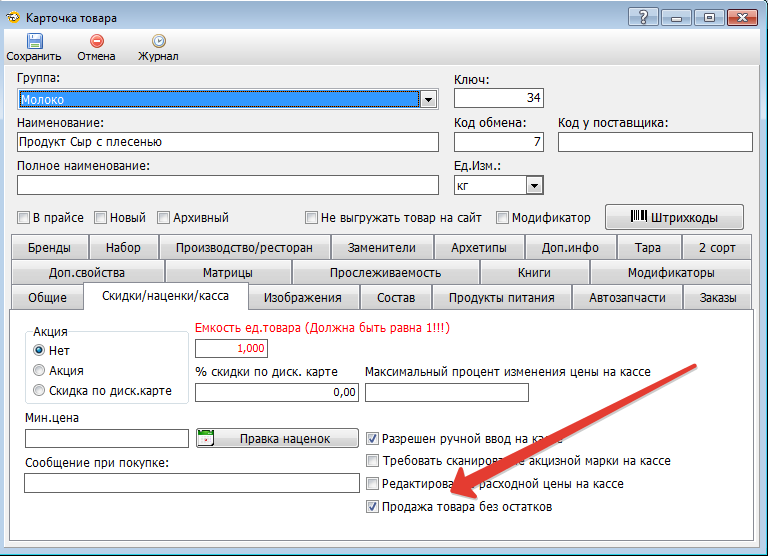This screenshot has width=768, height=556.
Task: Click the Наименование text field
Action: tap(228, 142)
